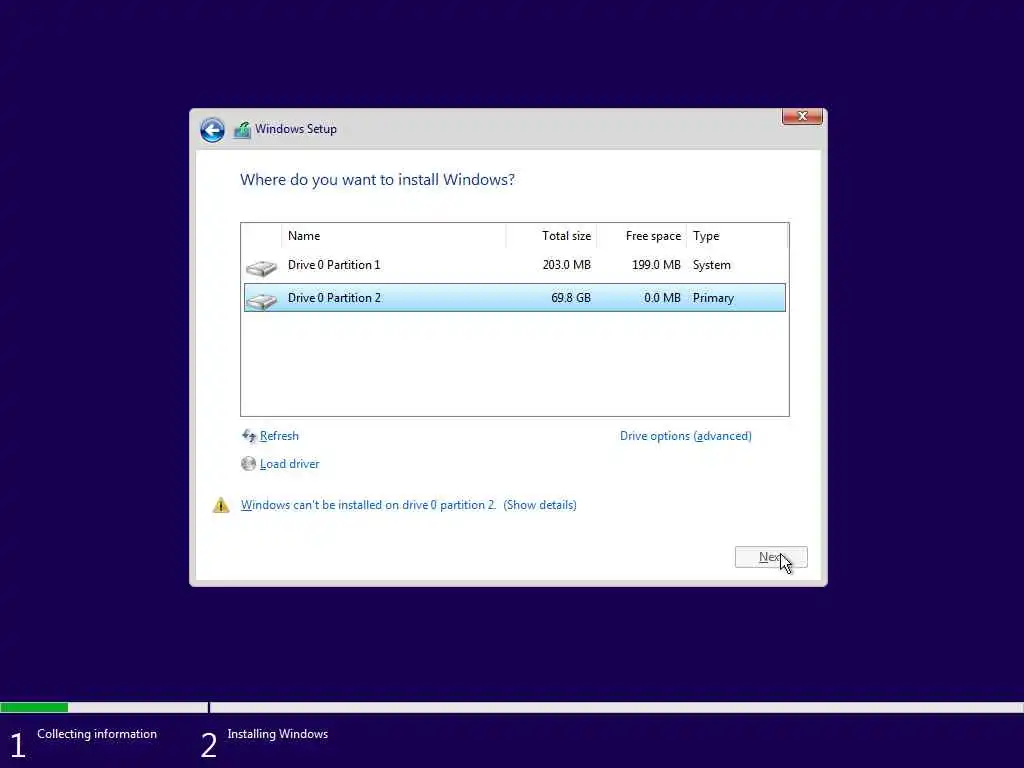1024x768 pixels.
Task: Click the 199.0 MB free space value
Action: [x=656, y=265]
